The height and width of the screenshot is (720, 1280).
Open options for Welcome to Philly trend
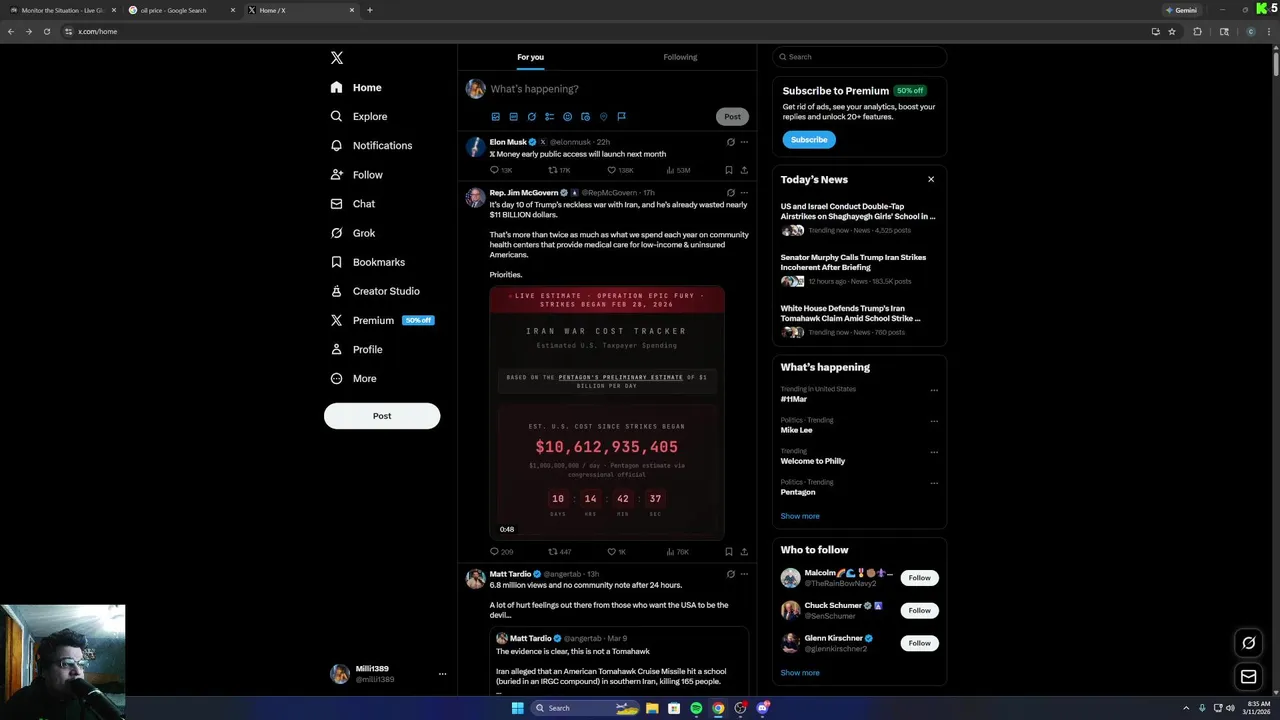pos(934,452)
